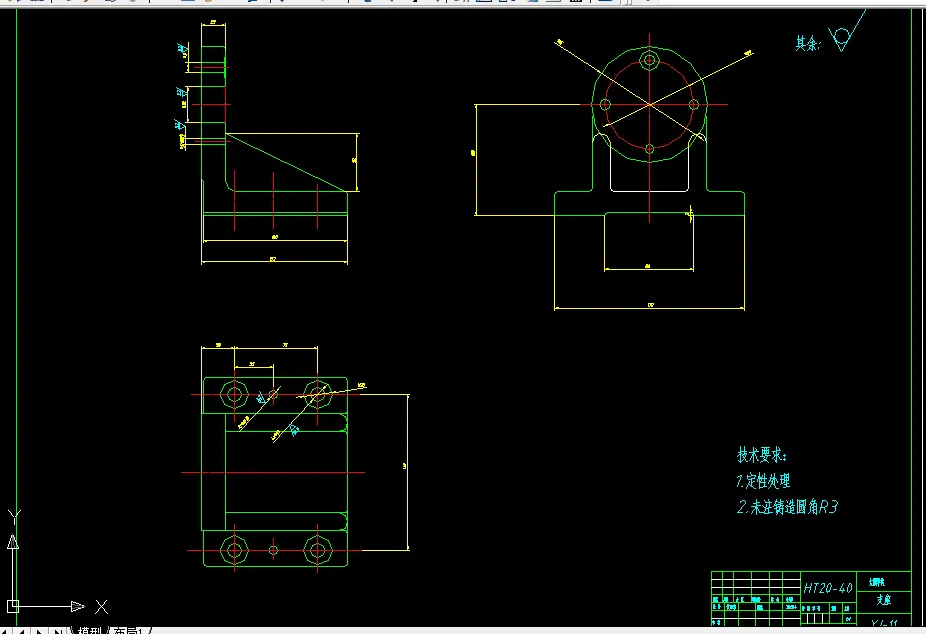
Task: Click previous layout tab arrow
Action: click(22, 630)
